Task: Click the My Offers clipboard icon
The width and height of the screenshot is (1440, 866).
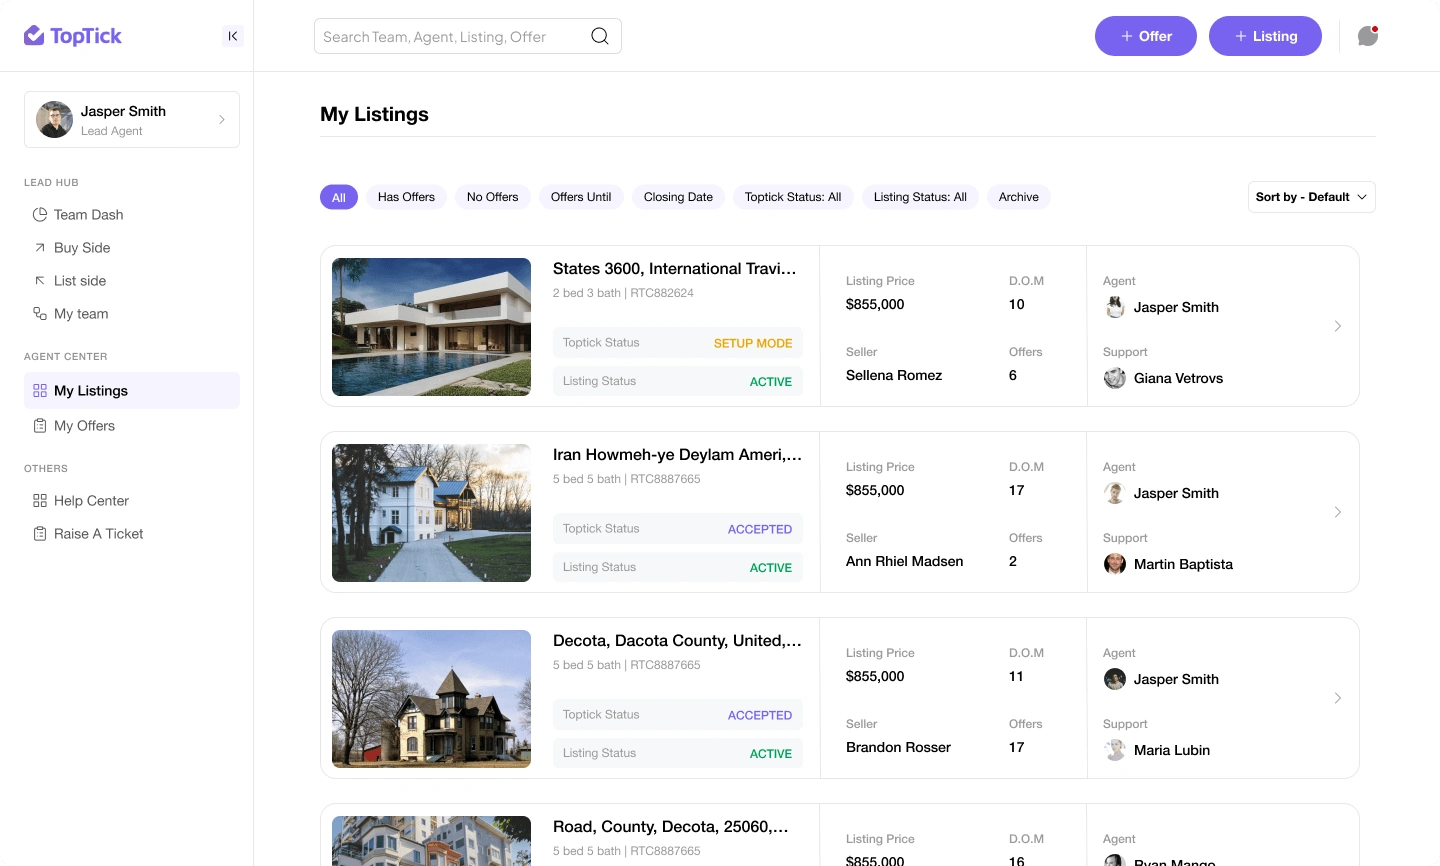Action: pyautogui.click(x=40, y=426)
